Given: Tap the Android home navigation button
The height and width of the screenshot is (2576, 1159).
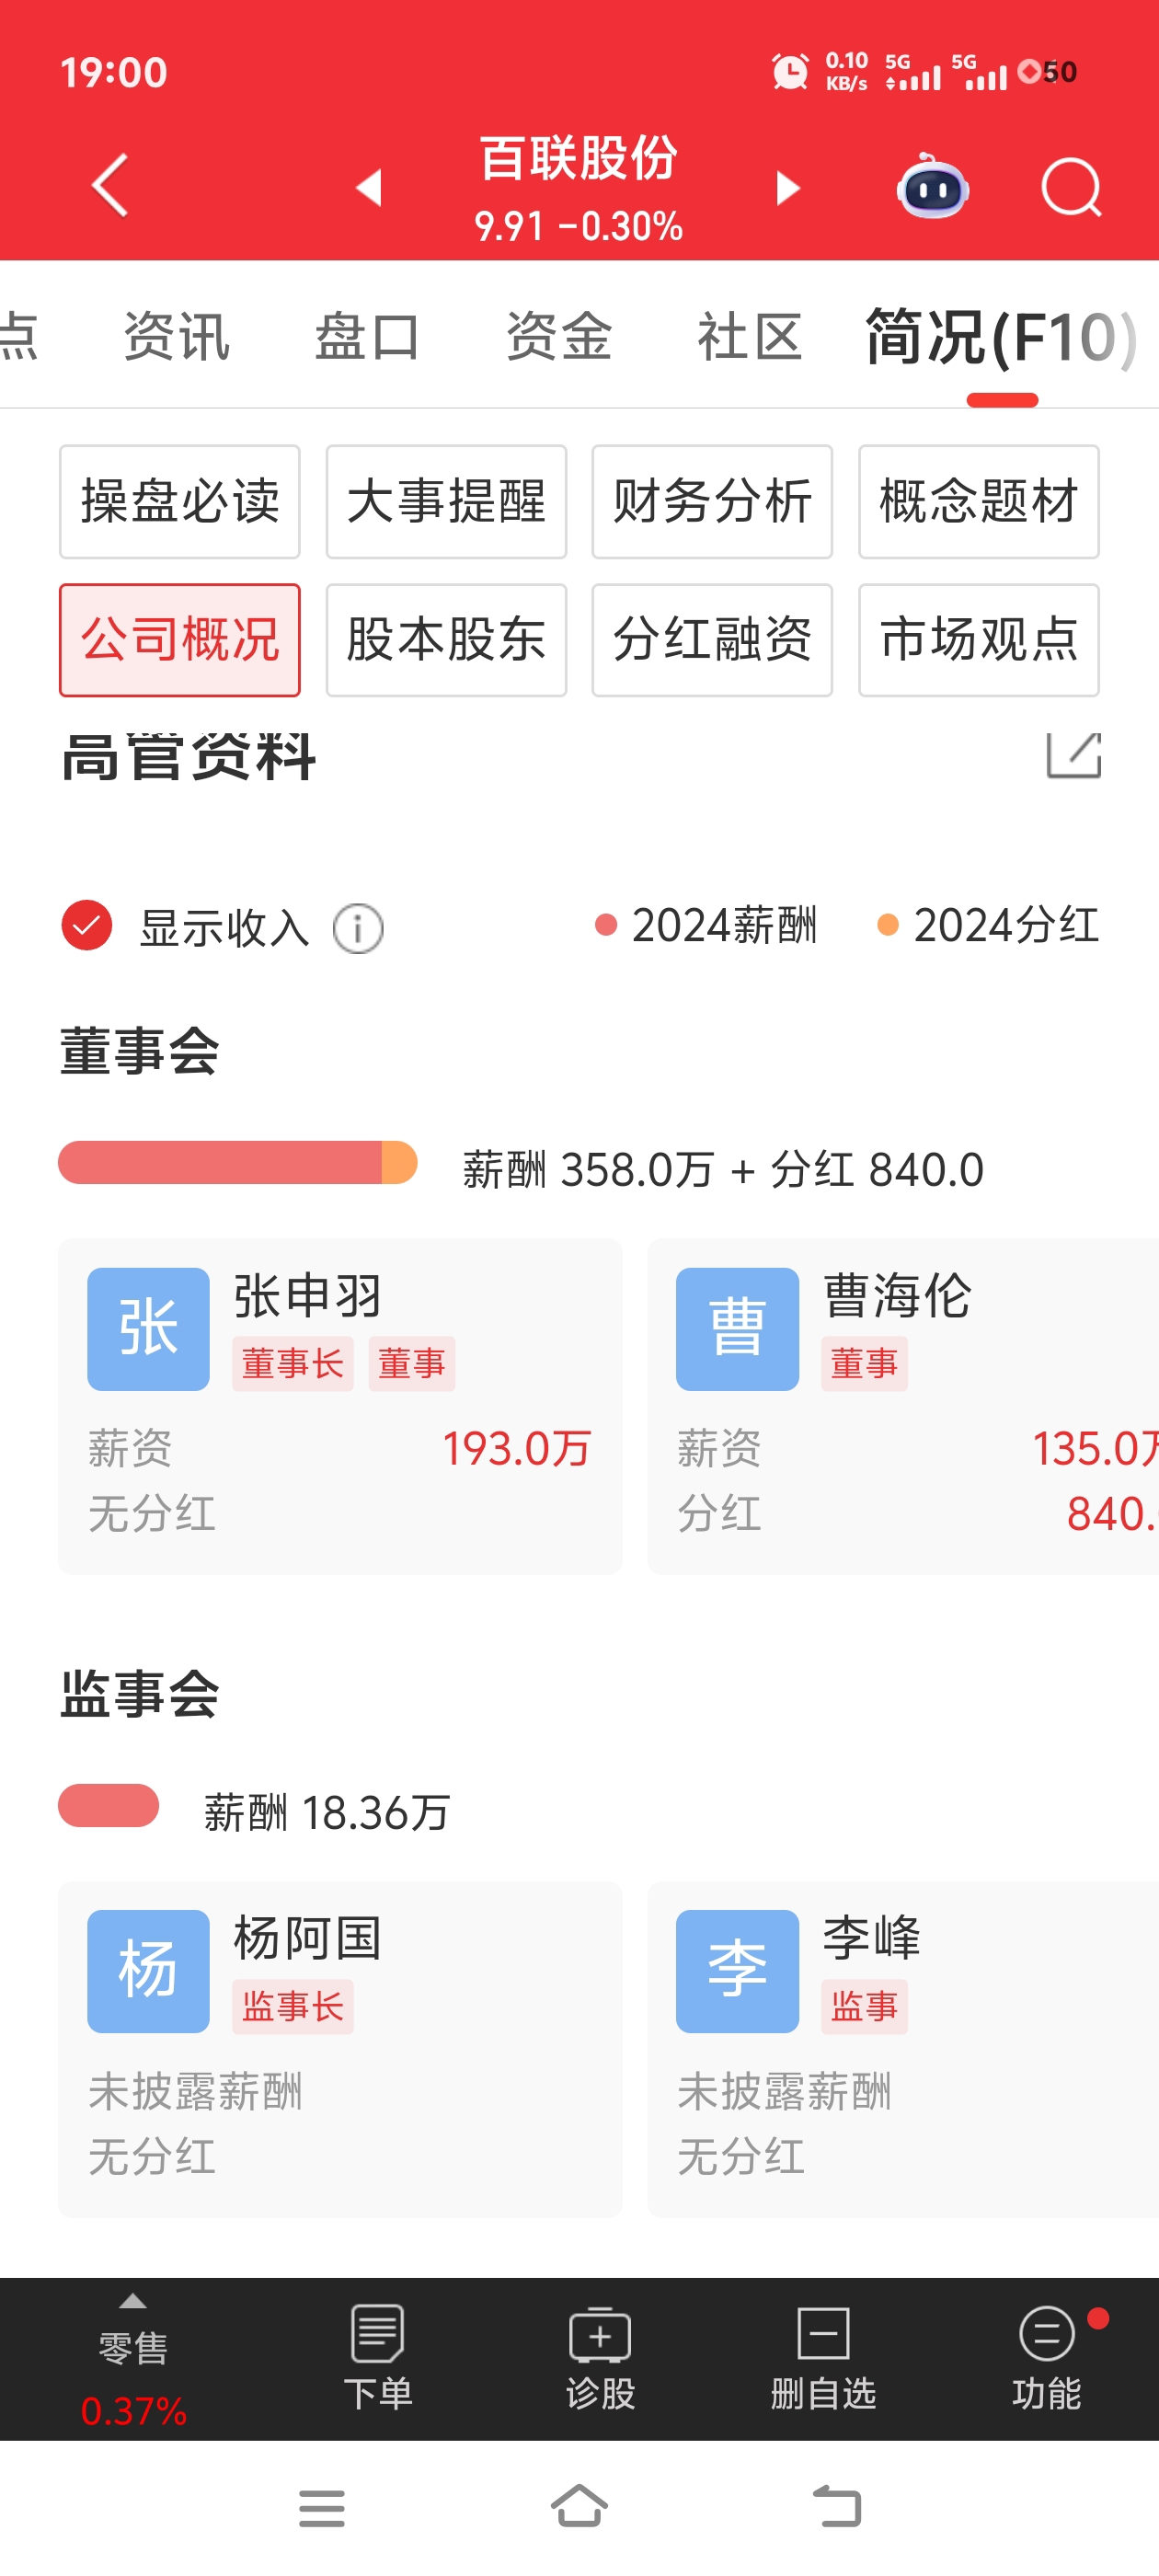Looking at the screenshot, I should pos(579,2506).
